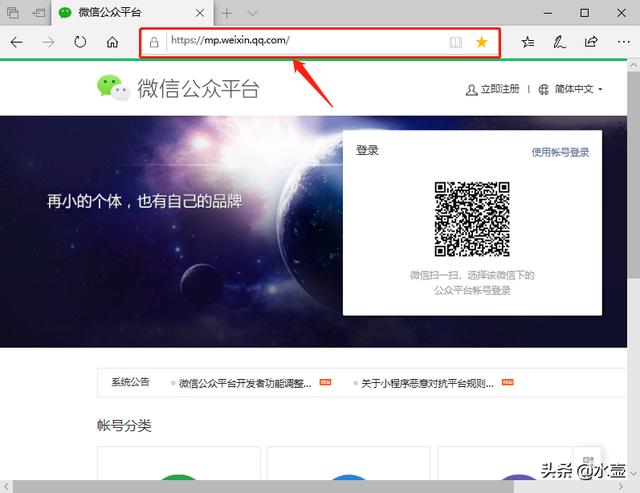Open announcement 微信公众平台开发者功能调整...
The width and height of the screenshot is (640, 493).
pos(245,383)
